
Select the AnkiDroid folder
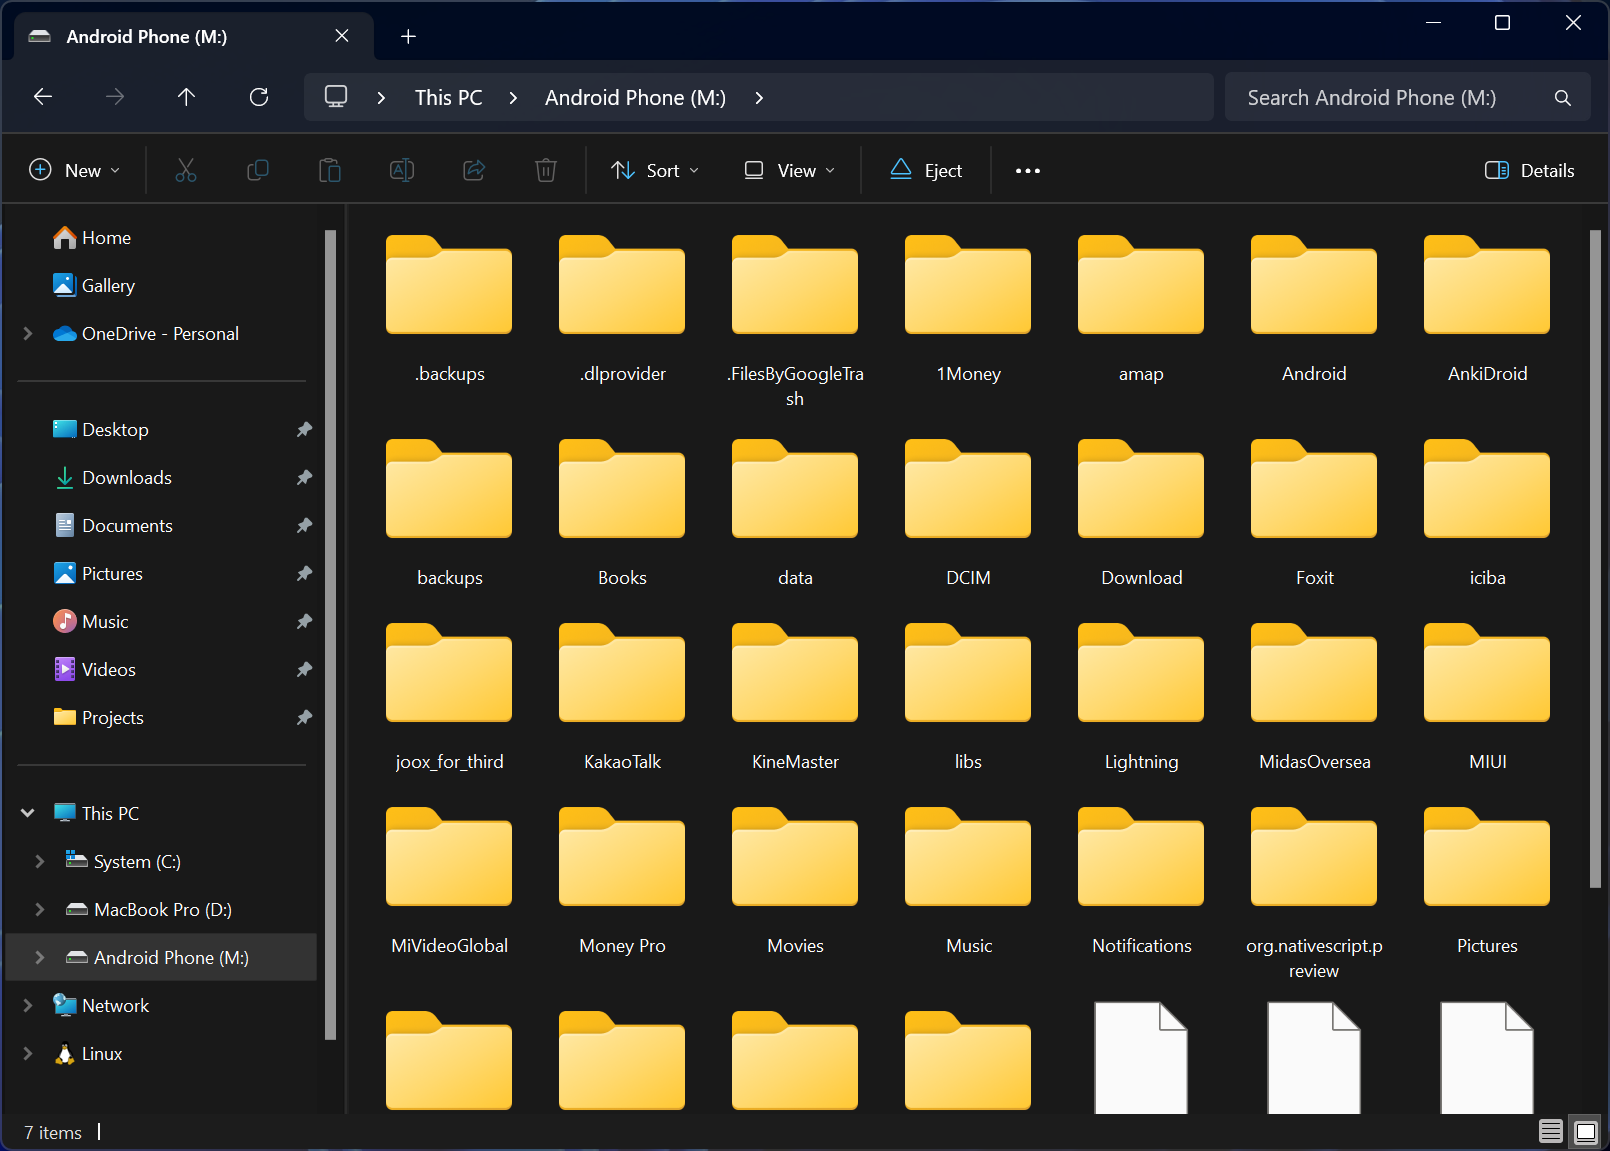click(1487, 308)
